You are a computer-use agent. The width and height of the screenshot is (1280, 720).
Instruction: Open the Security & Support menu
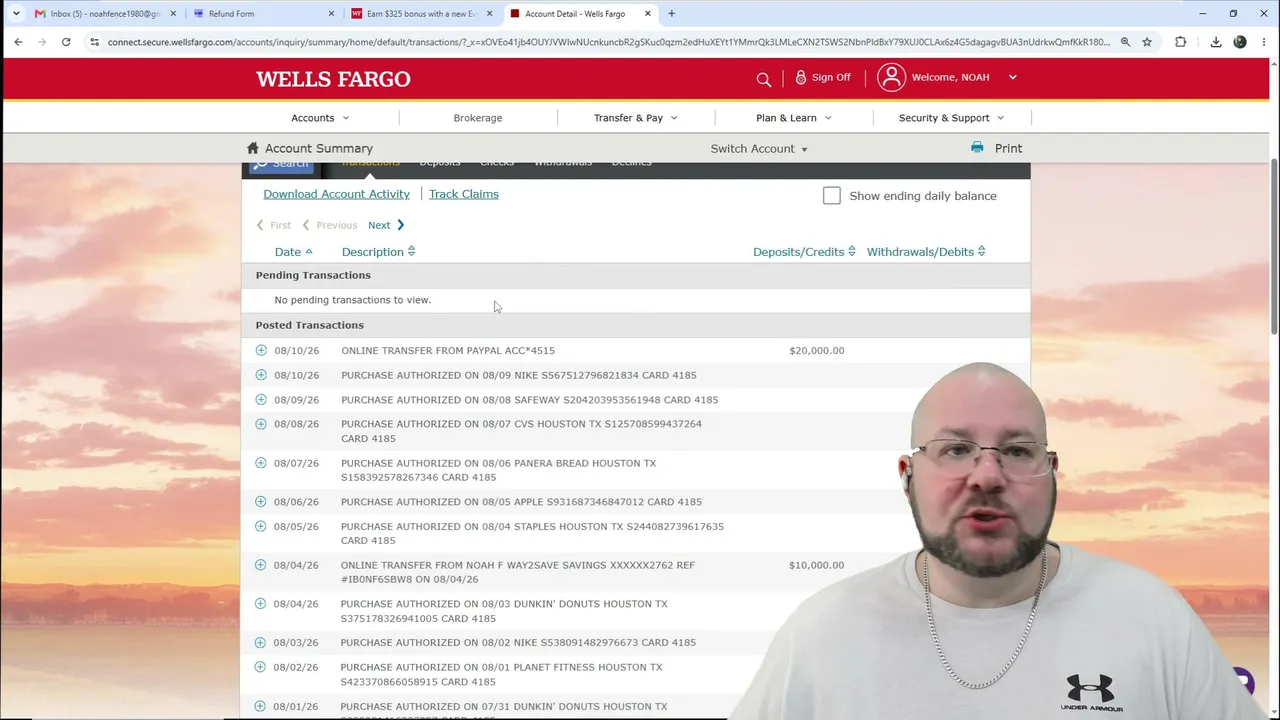pos(951,118)
